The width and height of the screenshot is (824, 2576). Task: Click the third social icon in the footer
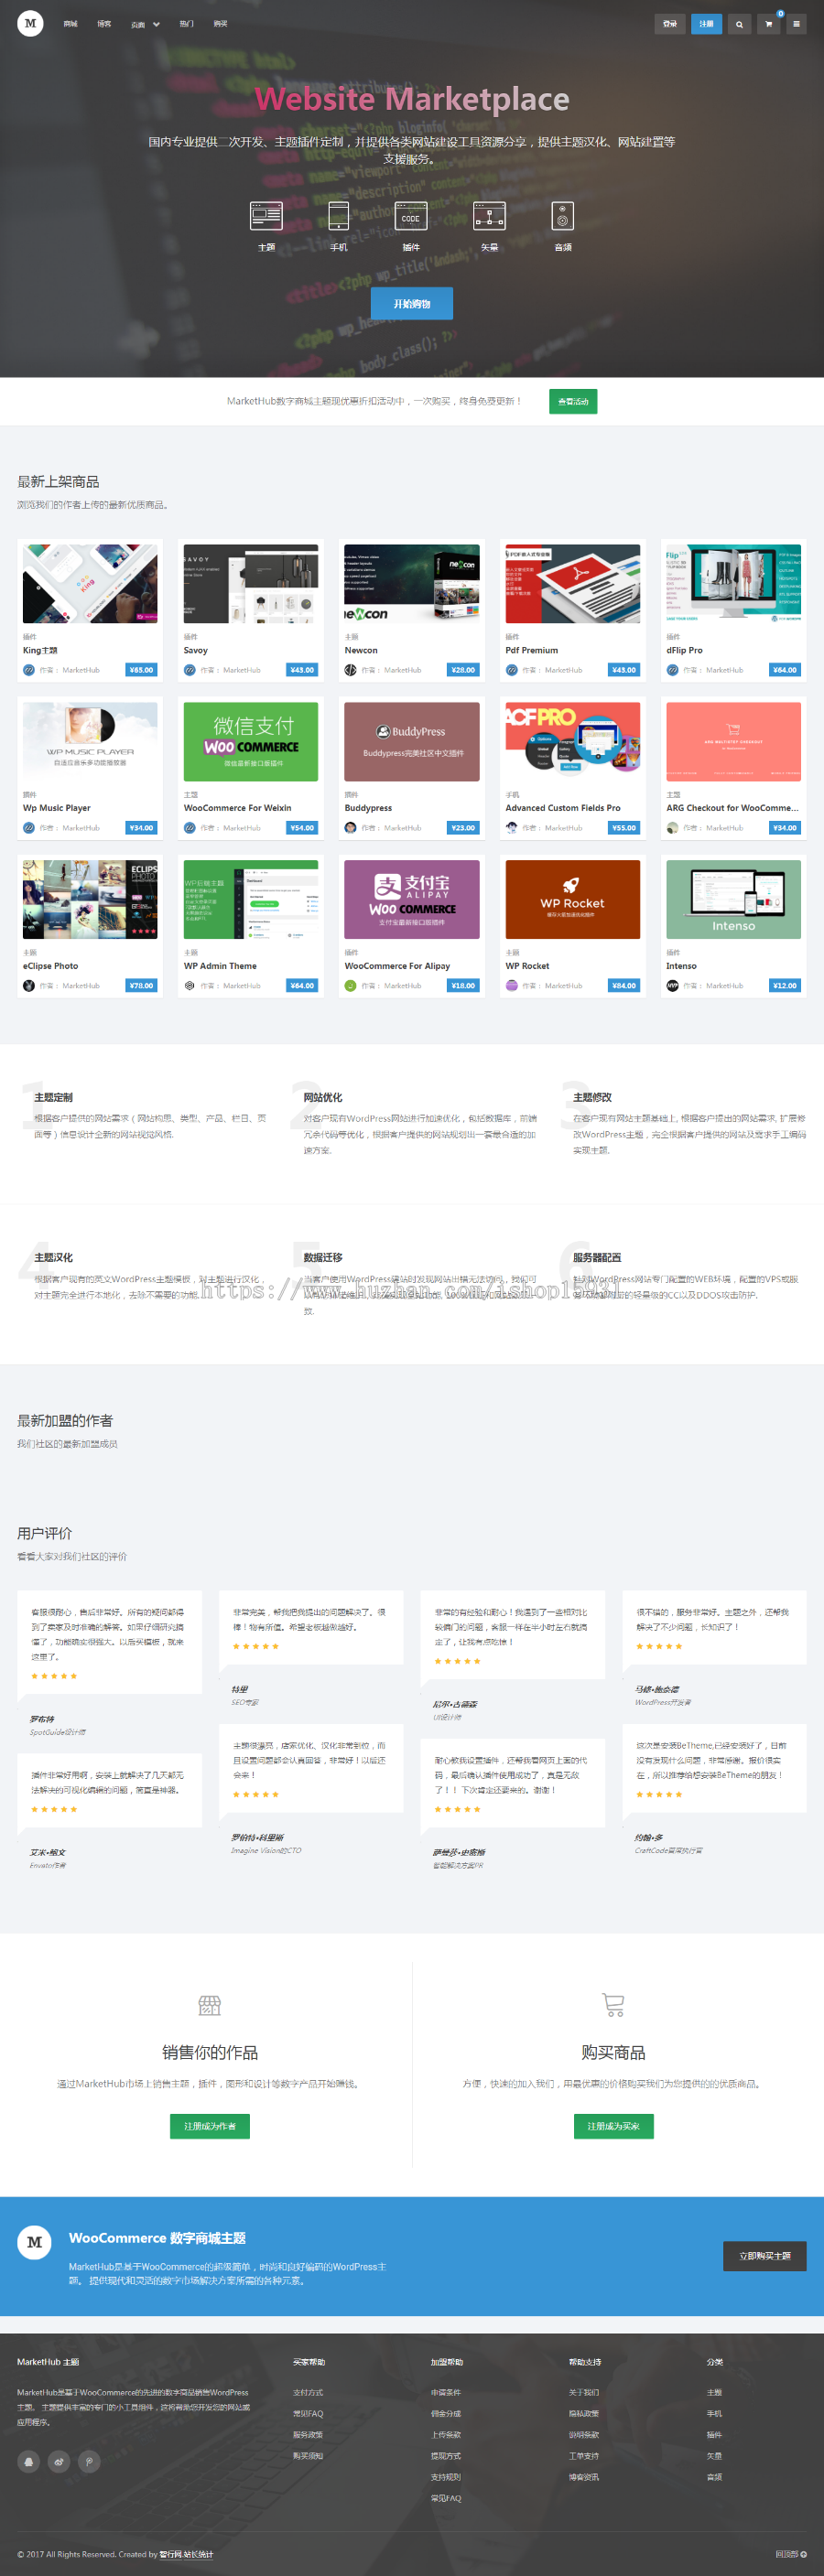(89, 2461)
